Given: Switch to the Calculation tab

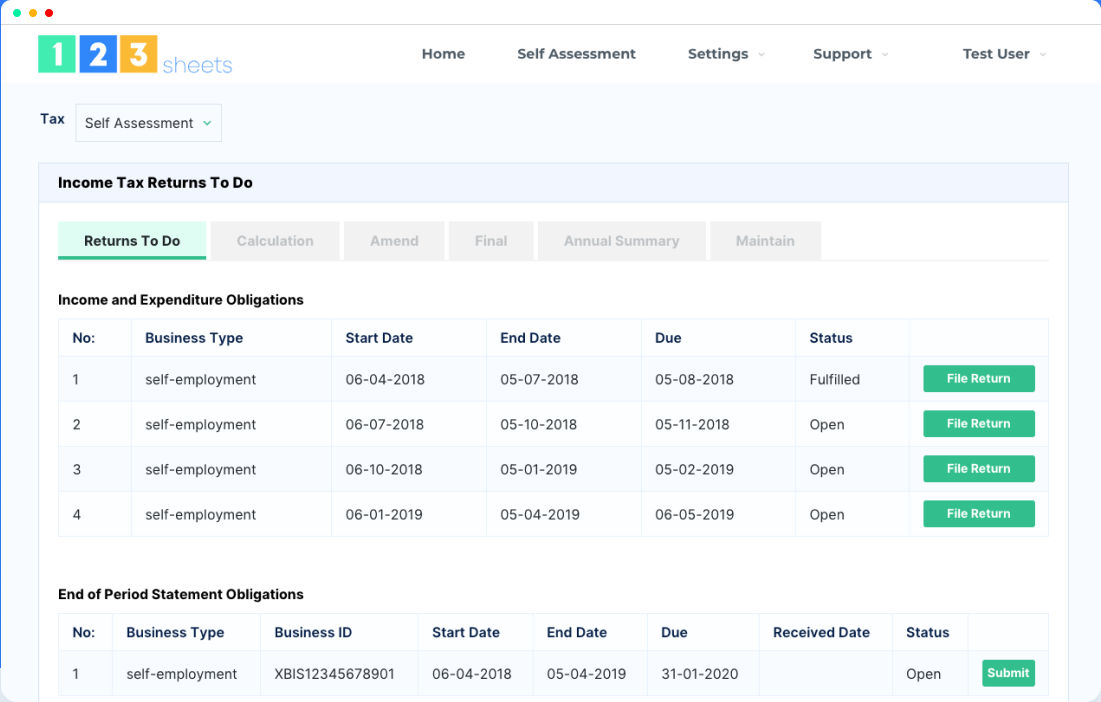Looking at the screenshot, I should tap(275, 240).
